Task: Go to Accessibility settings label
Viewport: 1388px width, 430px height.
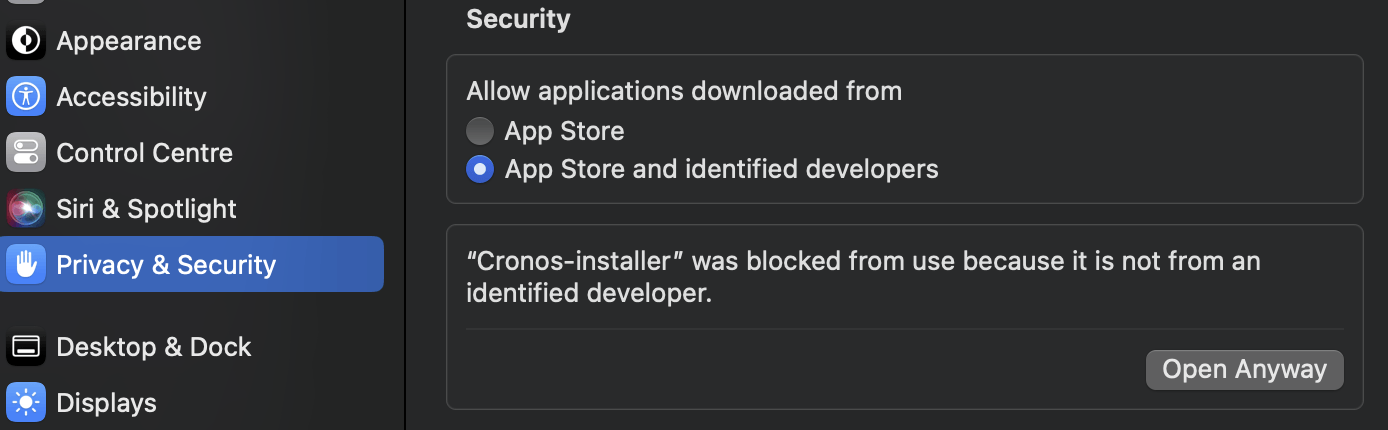Action: 131,97
